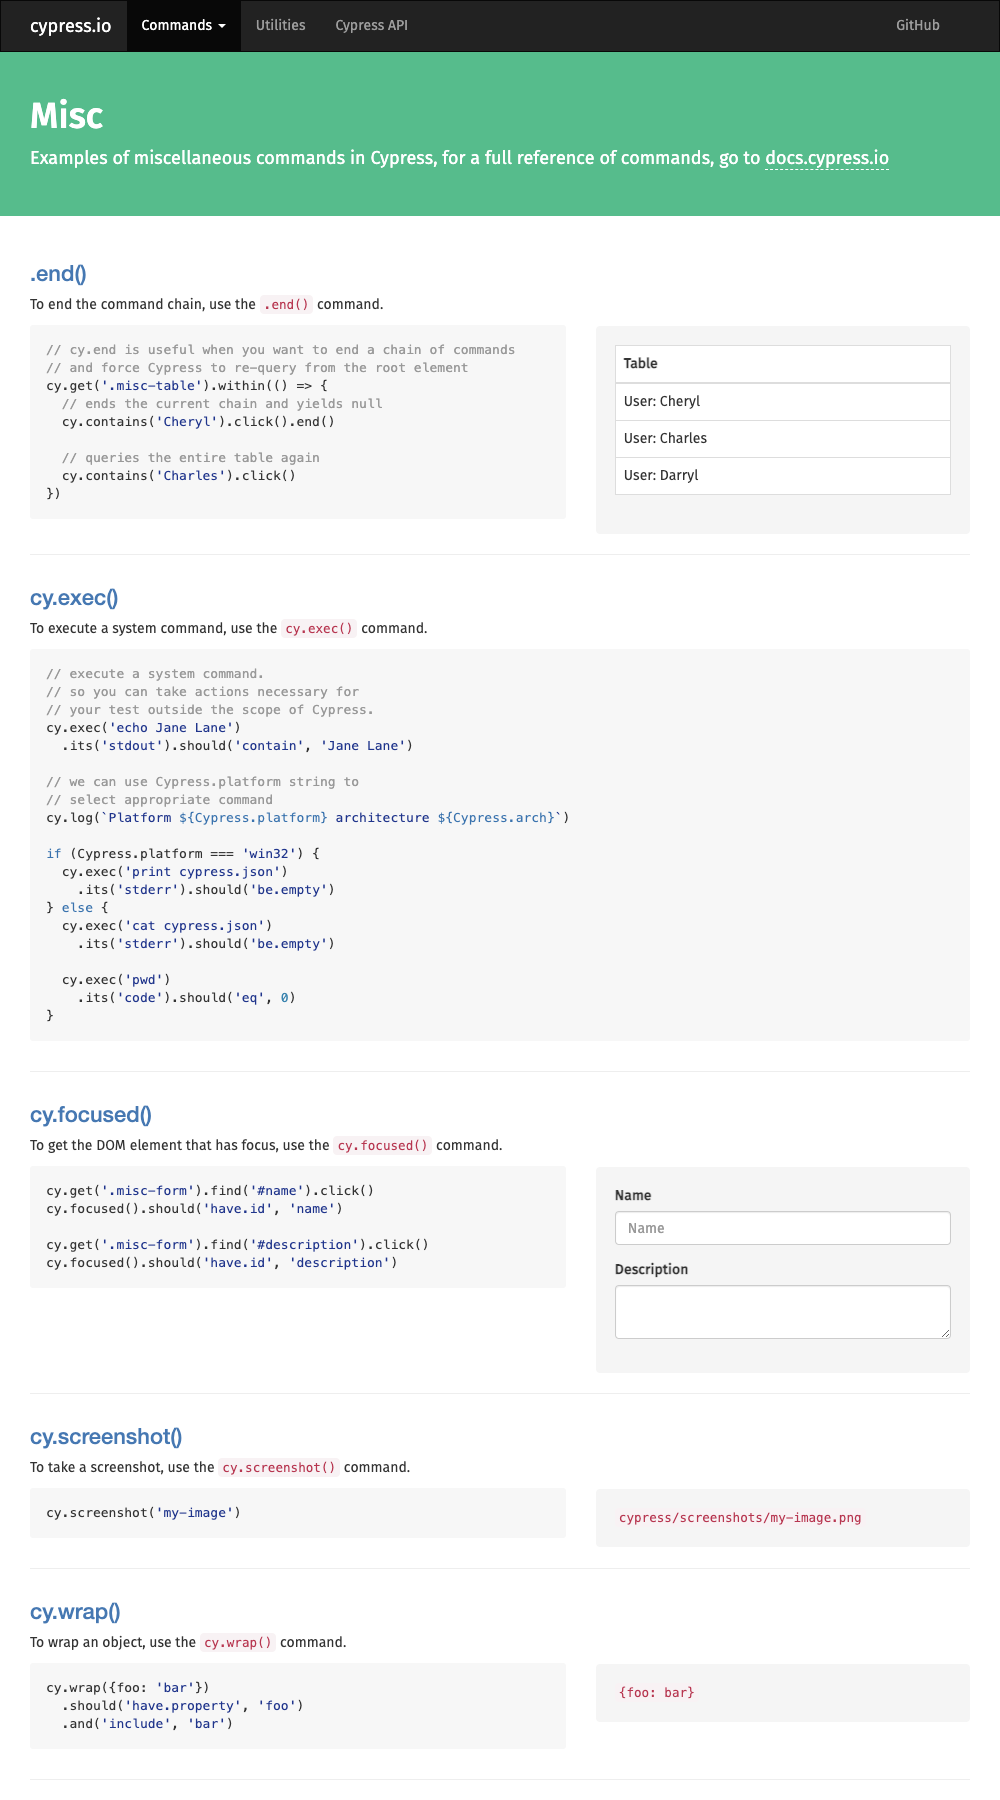Open the Commands dropdown menu
Image resolution: width=1000 pixels, height=1800 pixels.
[x=183, y=25]
